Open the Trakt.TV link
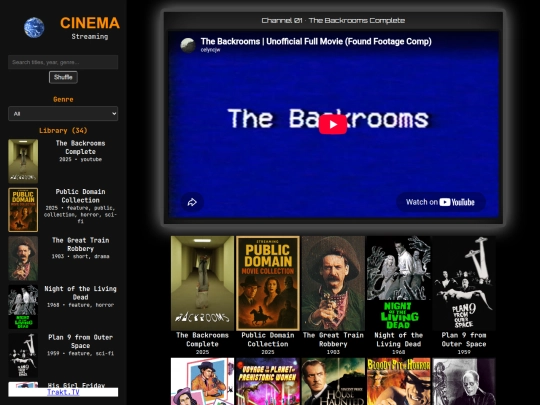540x405 pixels. pyautogui.click(x=63, y=392)
